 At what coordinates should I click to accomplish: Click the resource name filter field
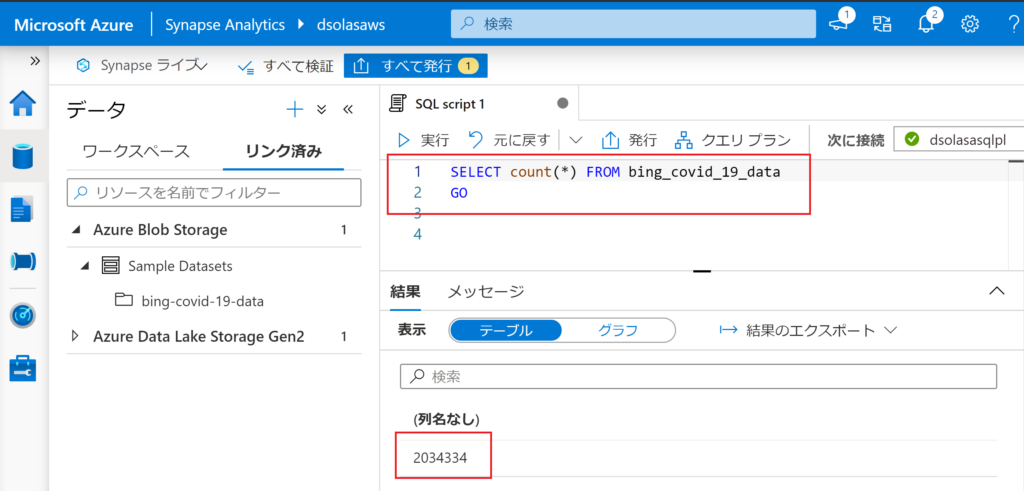click(x=214, y=192)
